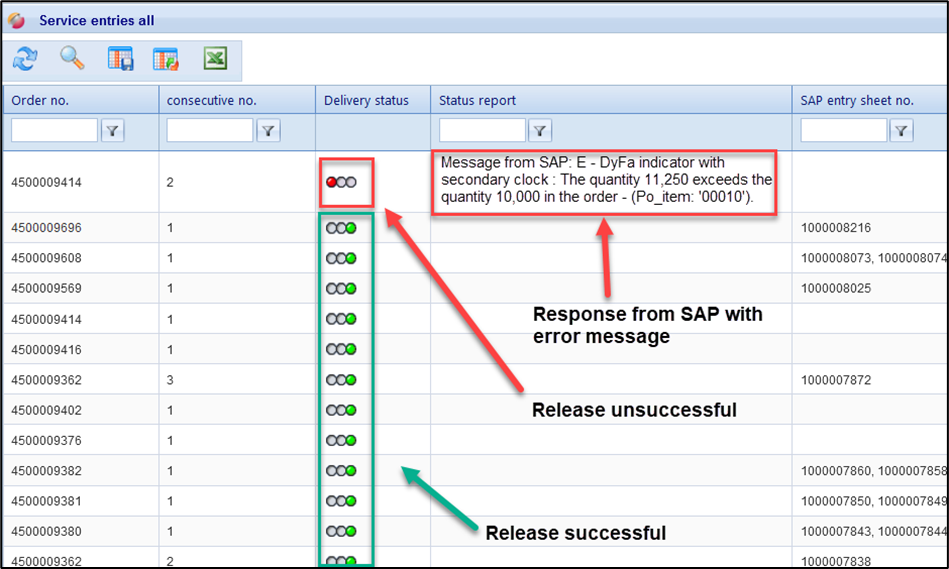Click the reset table layout icon
Viewport: 949px width, 569px height.
click(166, 60)
